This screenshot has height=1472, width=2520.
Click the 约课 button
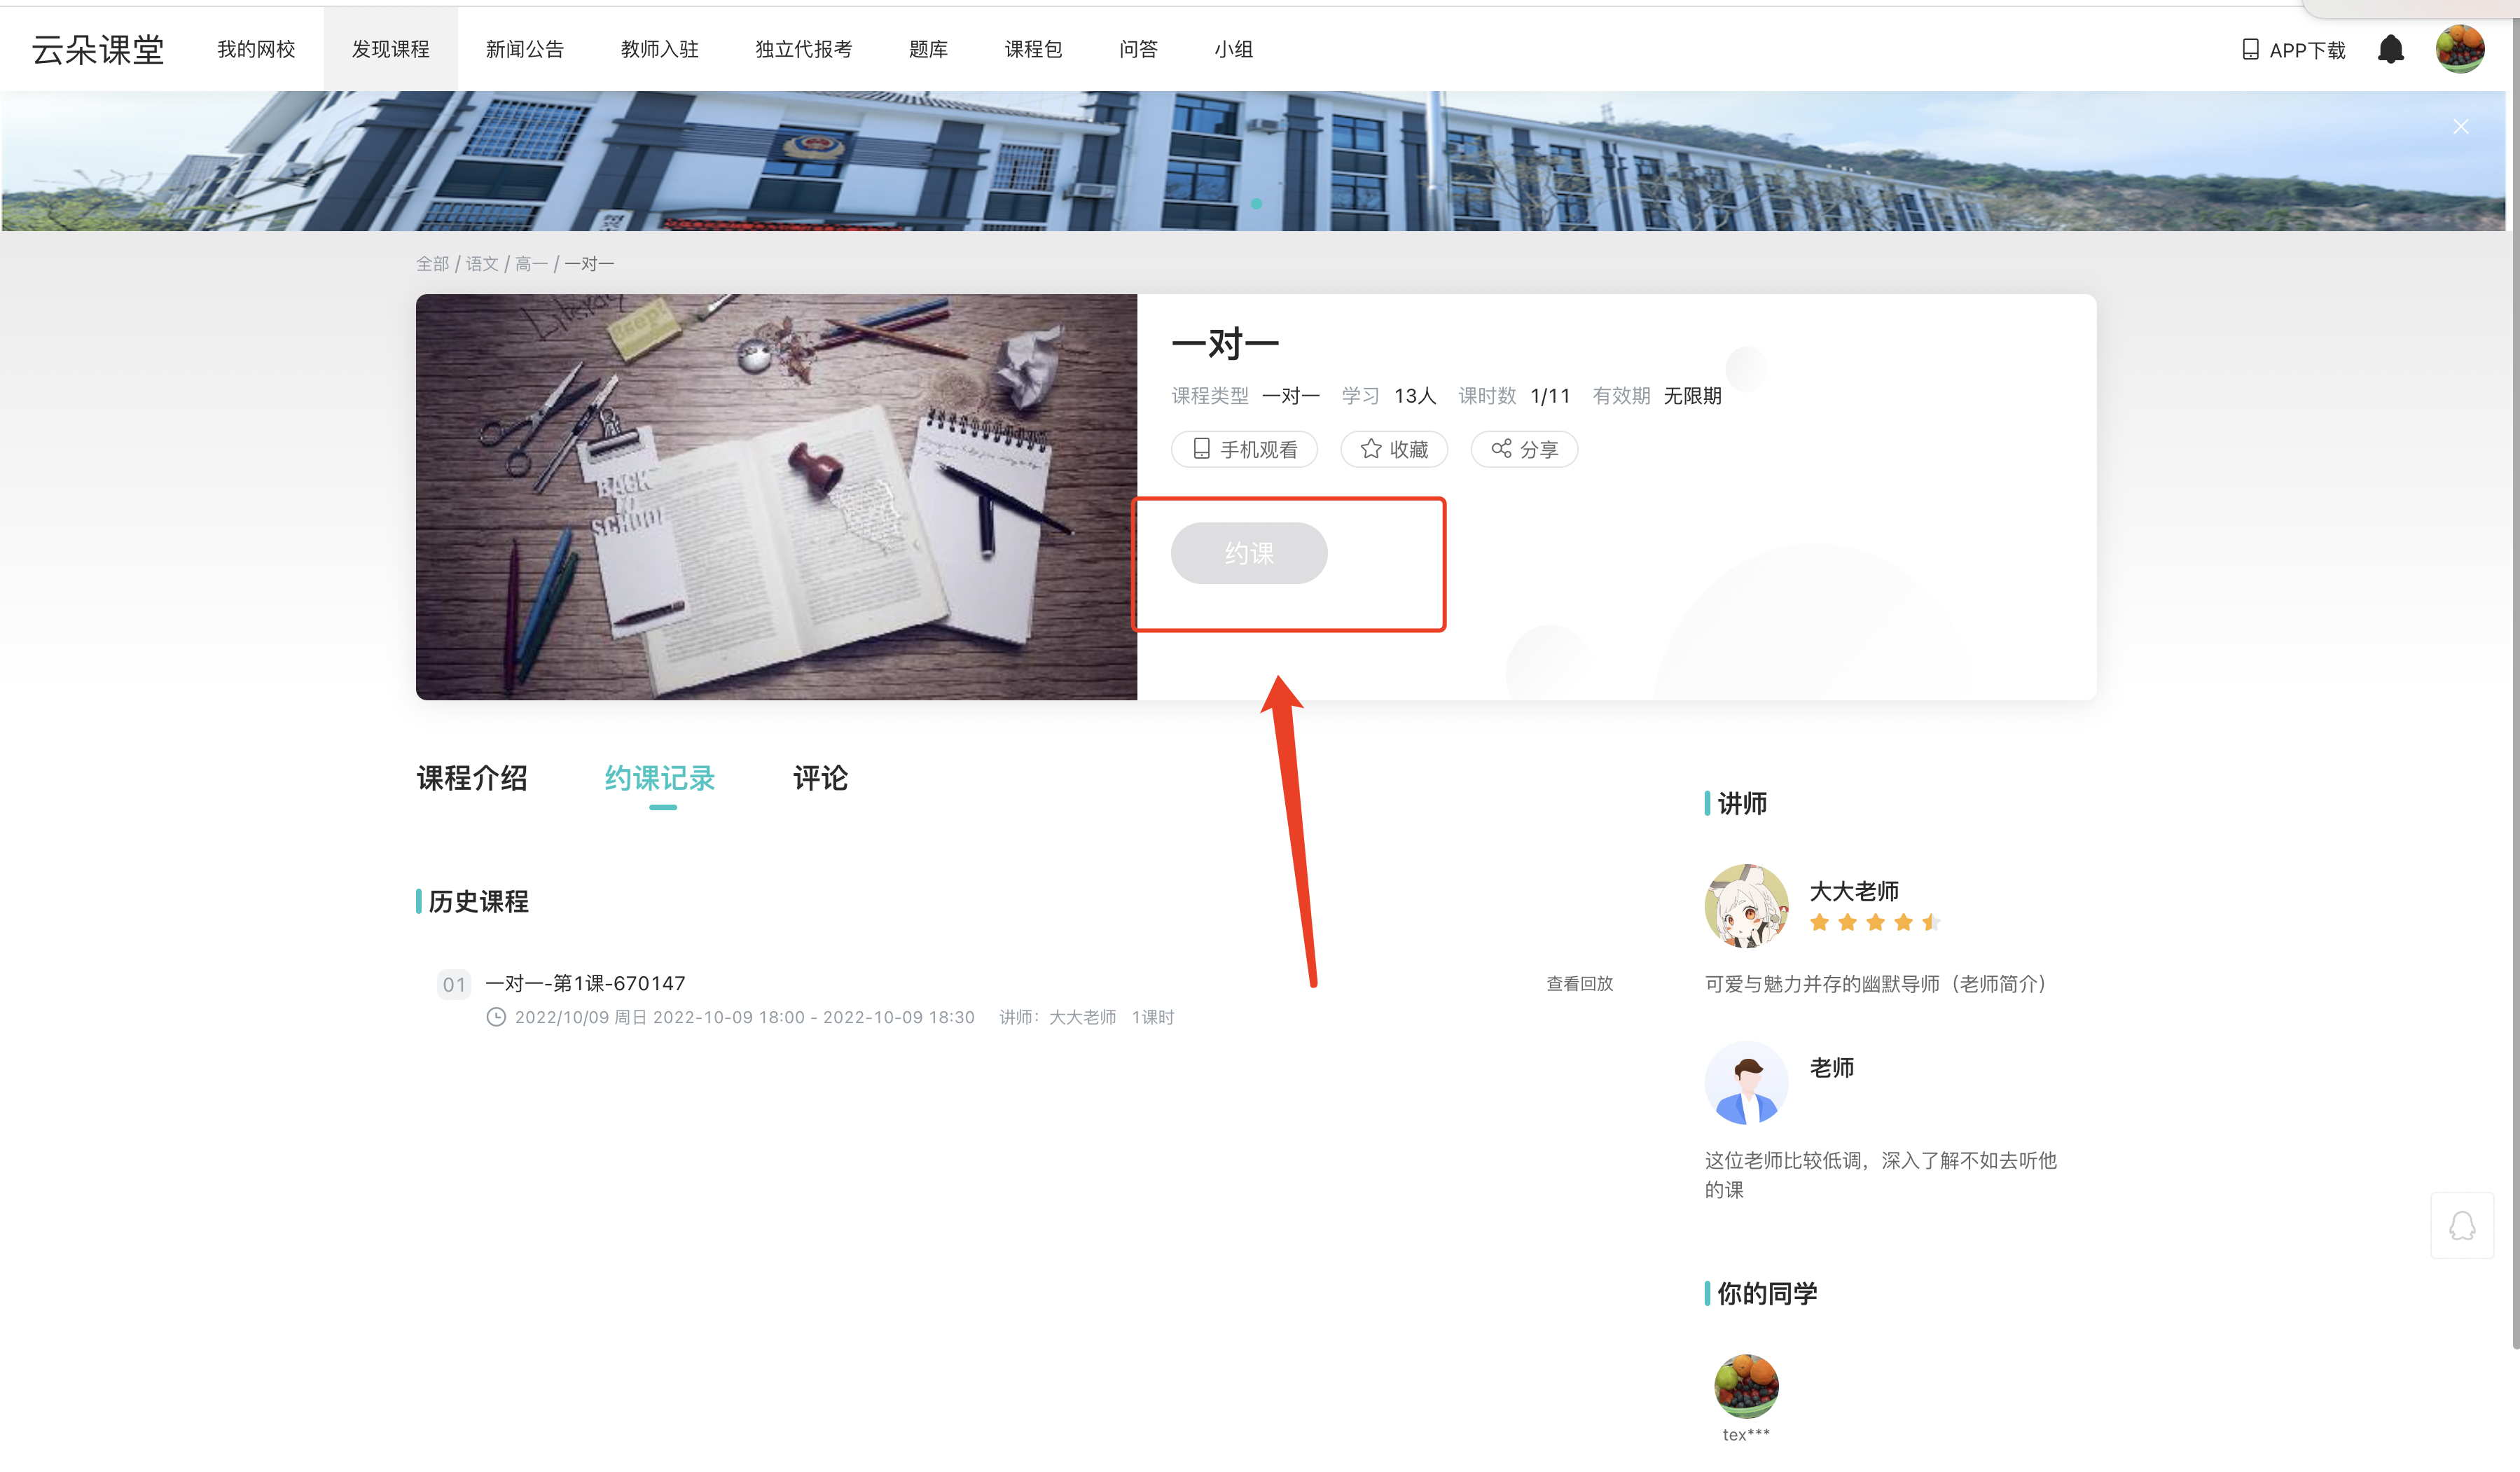click(x=1249, y=553)
